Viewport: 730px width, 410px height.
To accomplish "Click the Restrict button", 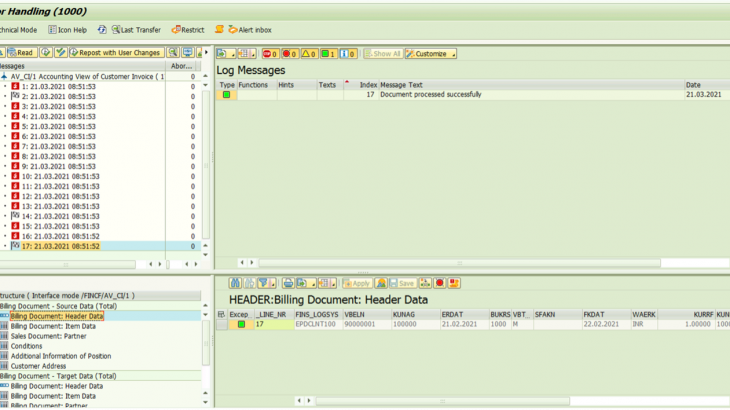I will 188,30.
